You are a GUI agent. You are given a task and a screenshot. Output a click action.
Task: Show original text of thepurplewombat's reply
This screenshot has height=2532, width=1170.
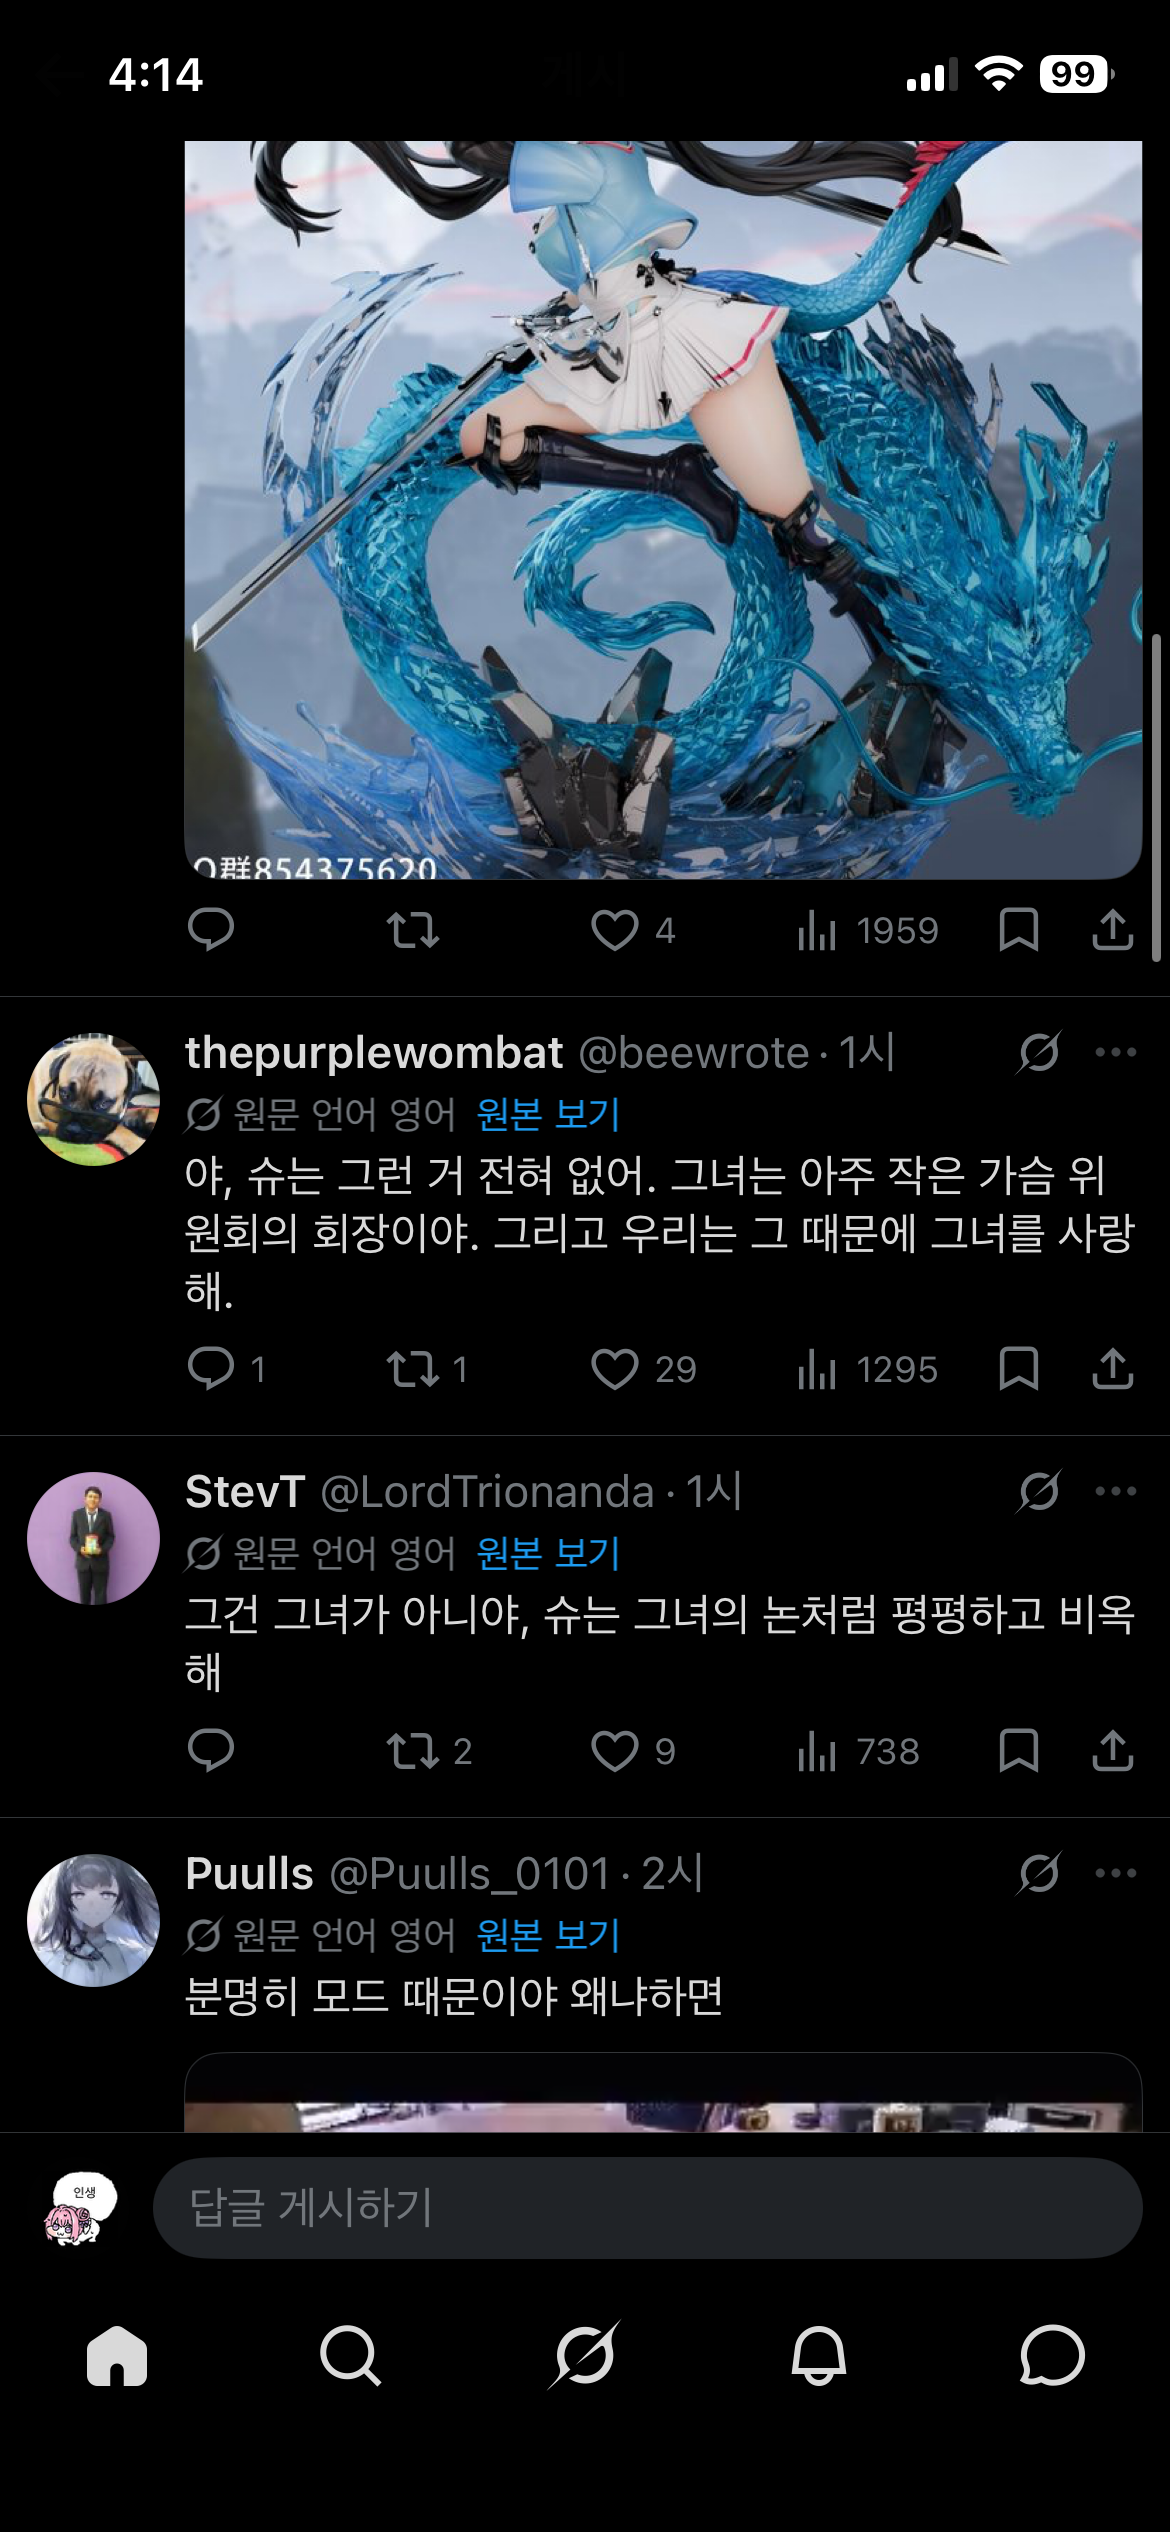coord(548,1113)
